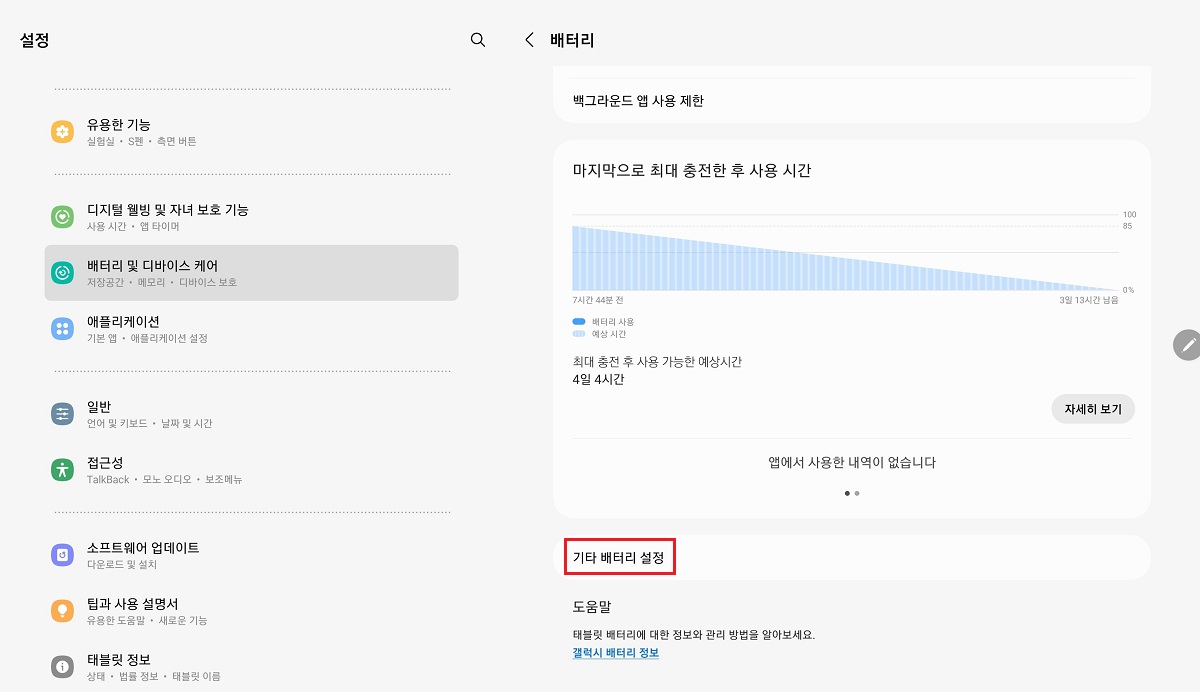Open the Useful features (유용한 기능) settings icon
This screenshot has height=692, width=1200.
coord(62,130)
